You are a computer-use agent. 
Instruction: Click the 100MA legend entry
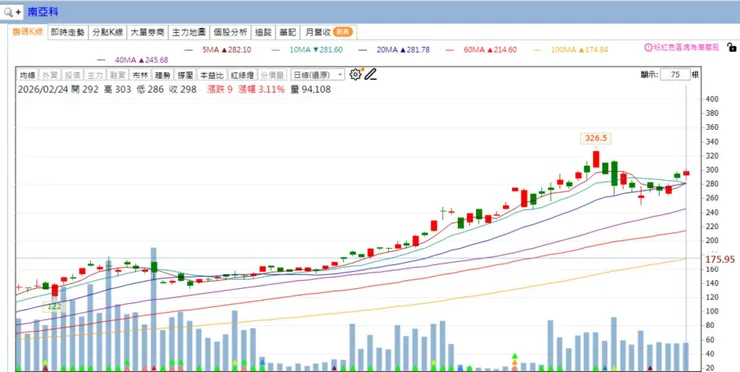point(580,49)
